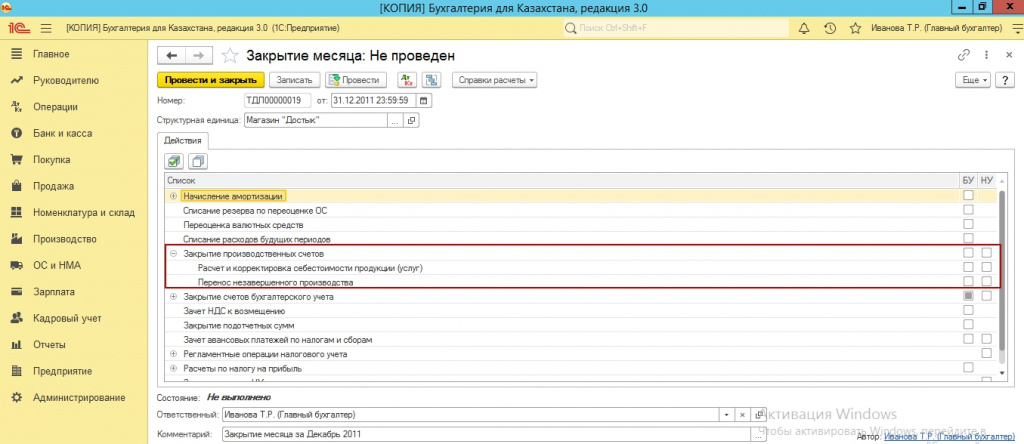Click Провести и закрыть button

pyautogui.click(x=211, y=80)
